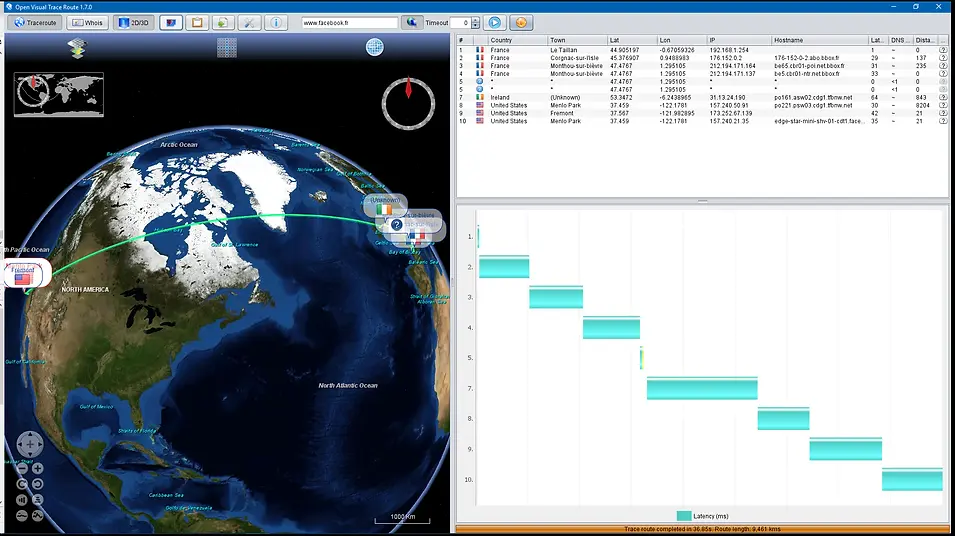Open the About info icon
955x536 pixels.
[275, 23]
